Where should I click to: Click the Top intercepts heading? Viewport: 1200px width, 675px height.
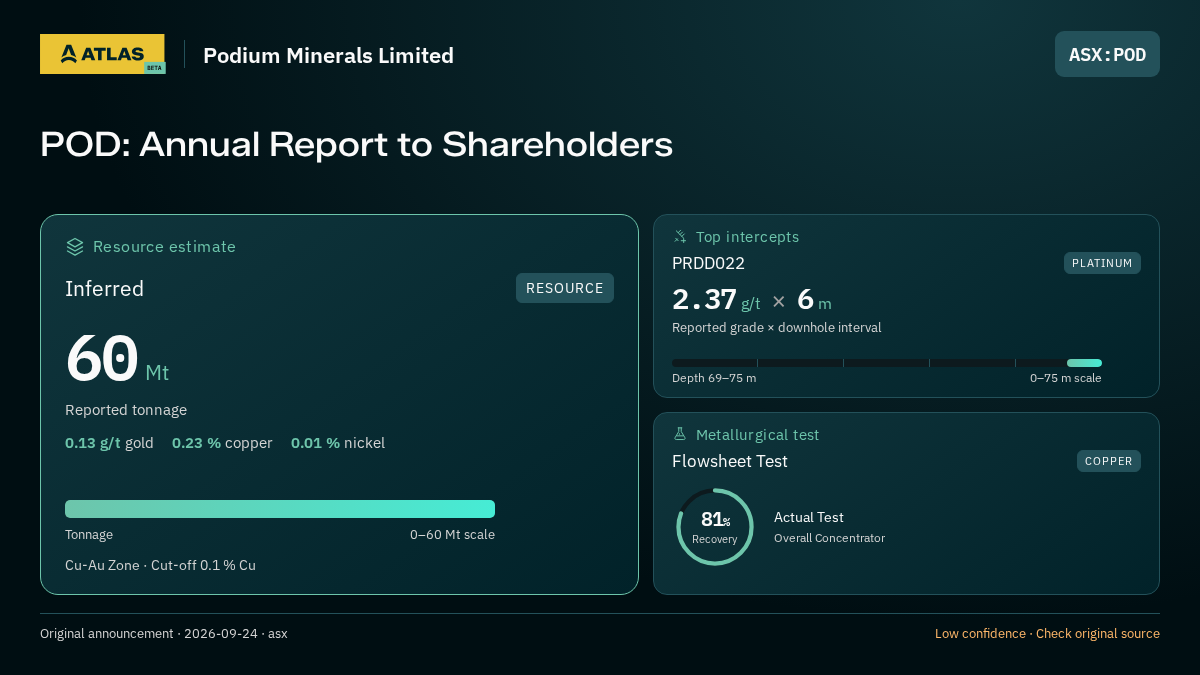click(x=747, y=237)
